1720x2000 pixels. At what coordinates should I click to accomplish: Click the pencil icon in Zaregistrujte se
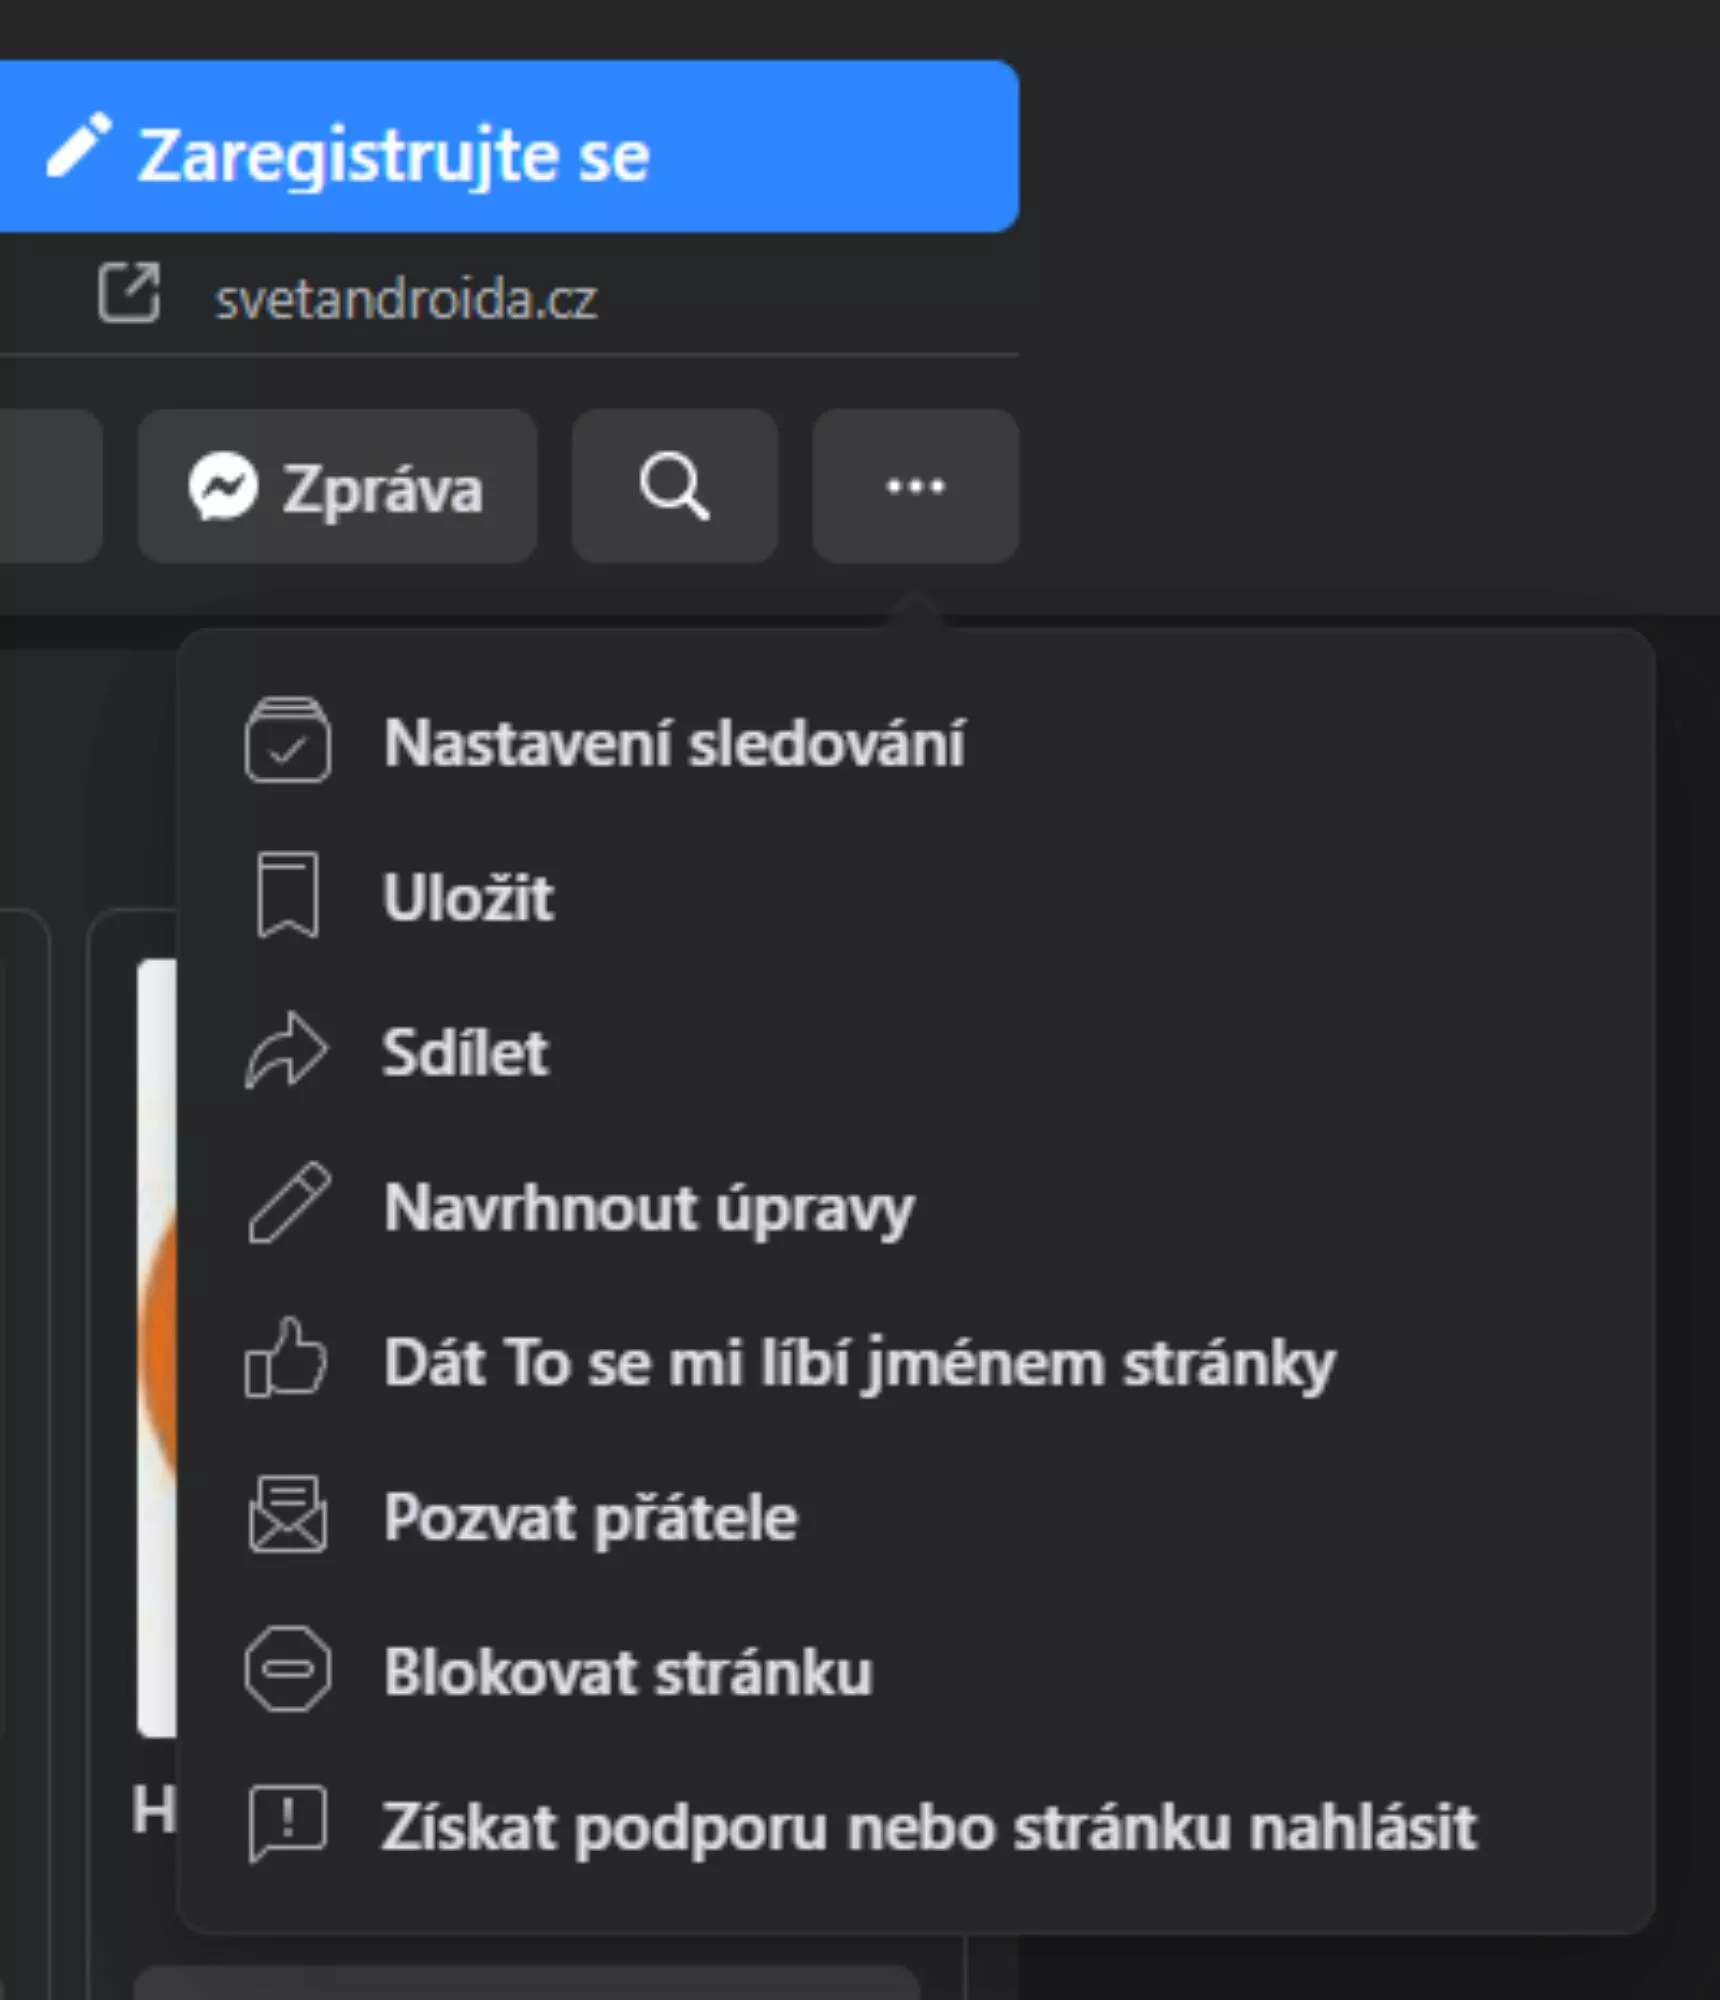coord(79,145)
